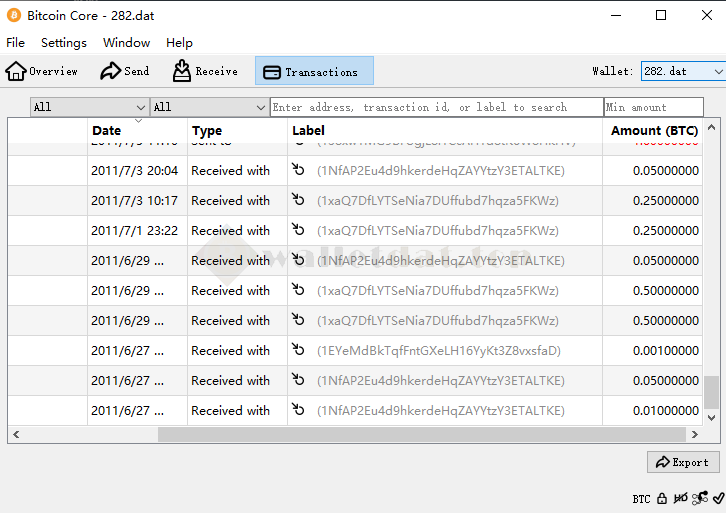Click the Bitcoin Core logo in title bar
Image resolution: width=726 pixels, height=513 pixels.
click(14, 15)
